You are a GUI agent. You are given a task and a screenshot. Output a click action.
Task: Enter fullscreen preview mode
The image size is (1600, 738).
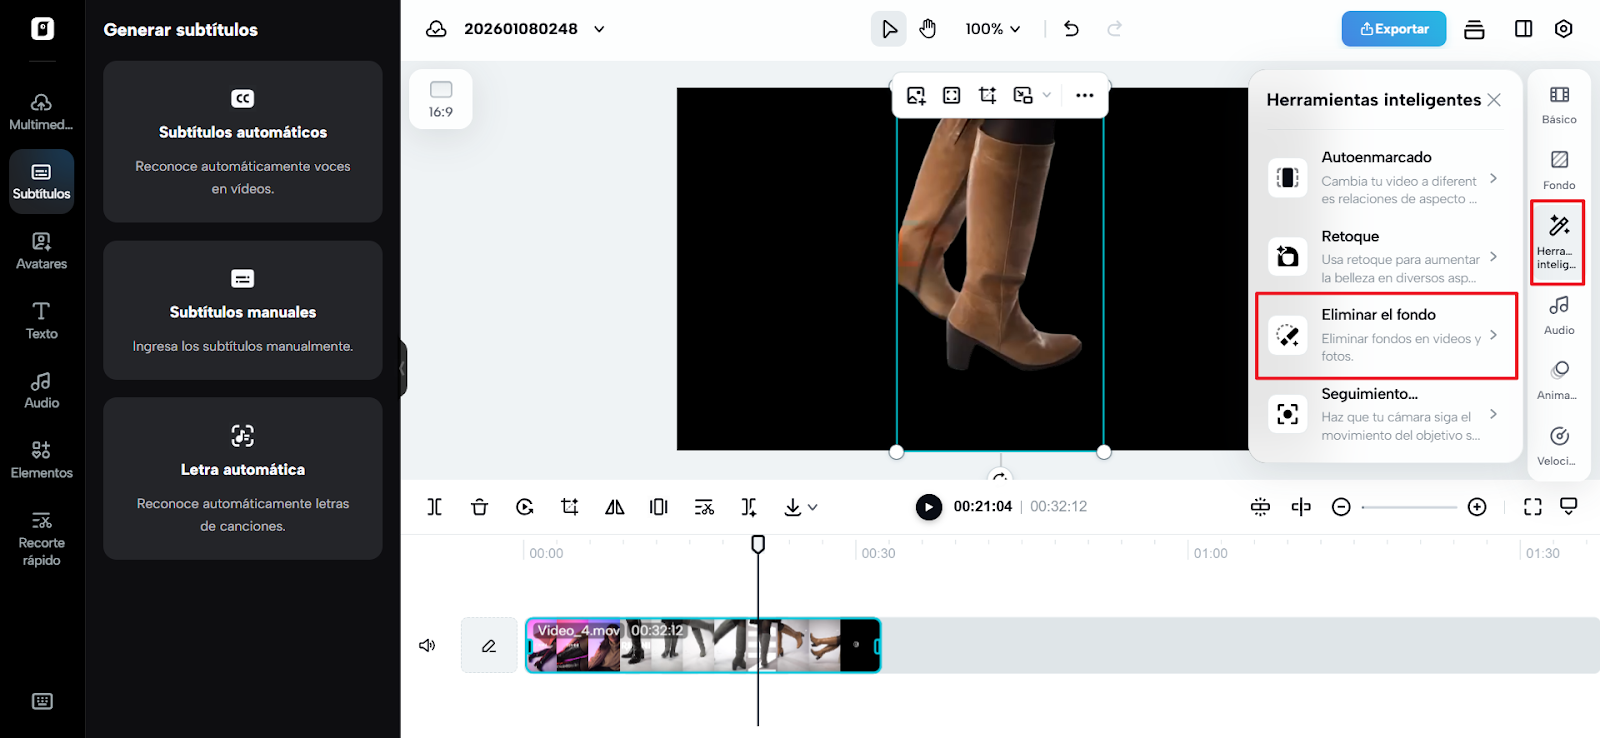tap(1532, 507)
